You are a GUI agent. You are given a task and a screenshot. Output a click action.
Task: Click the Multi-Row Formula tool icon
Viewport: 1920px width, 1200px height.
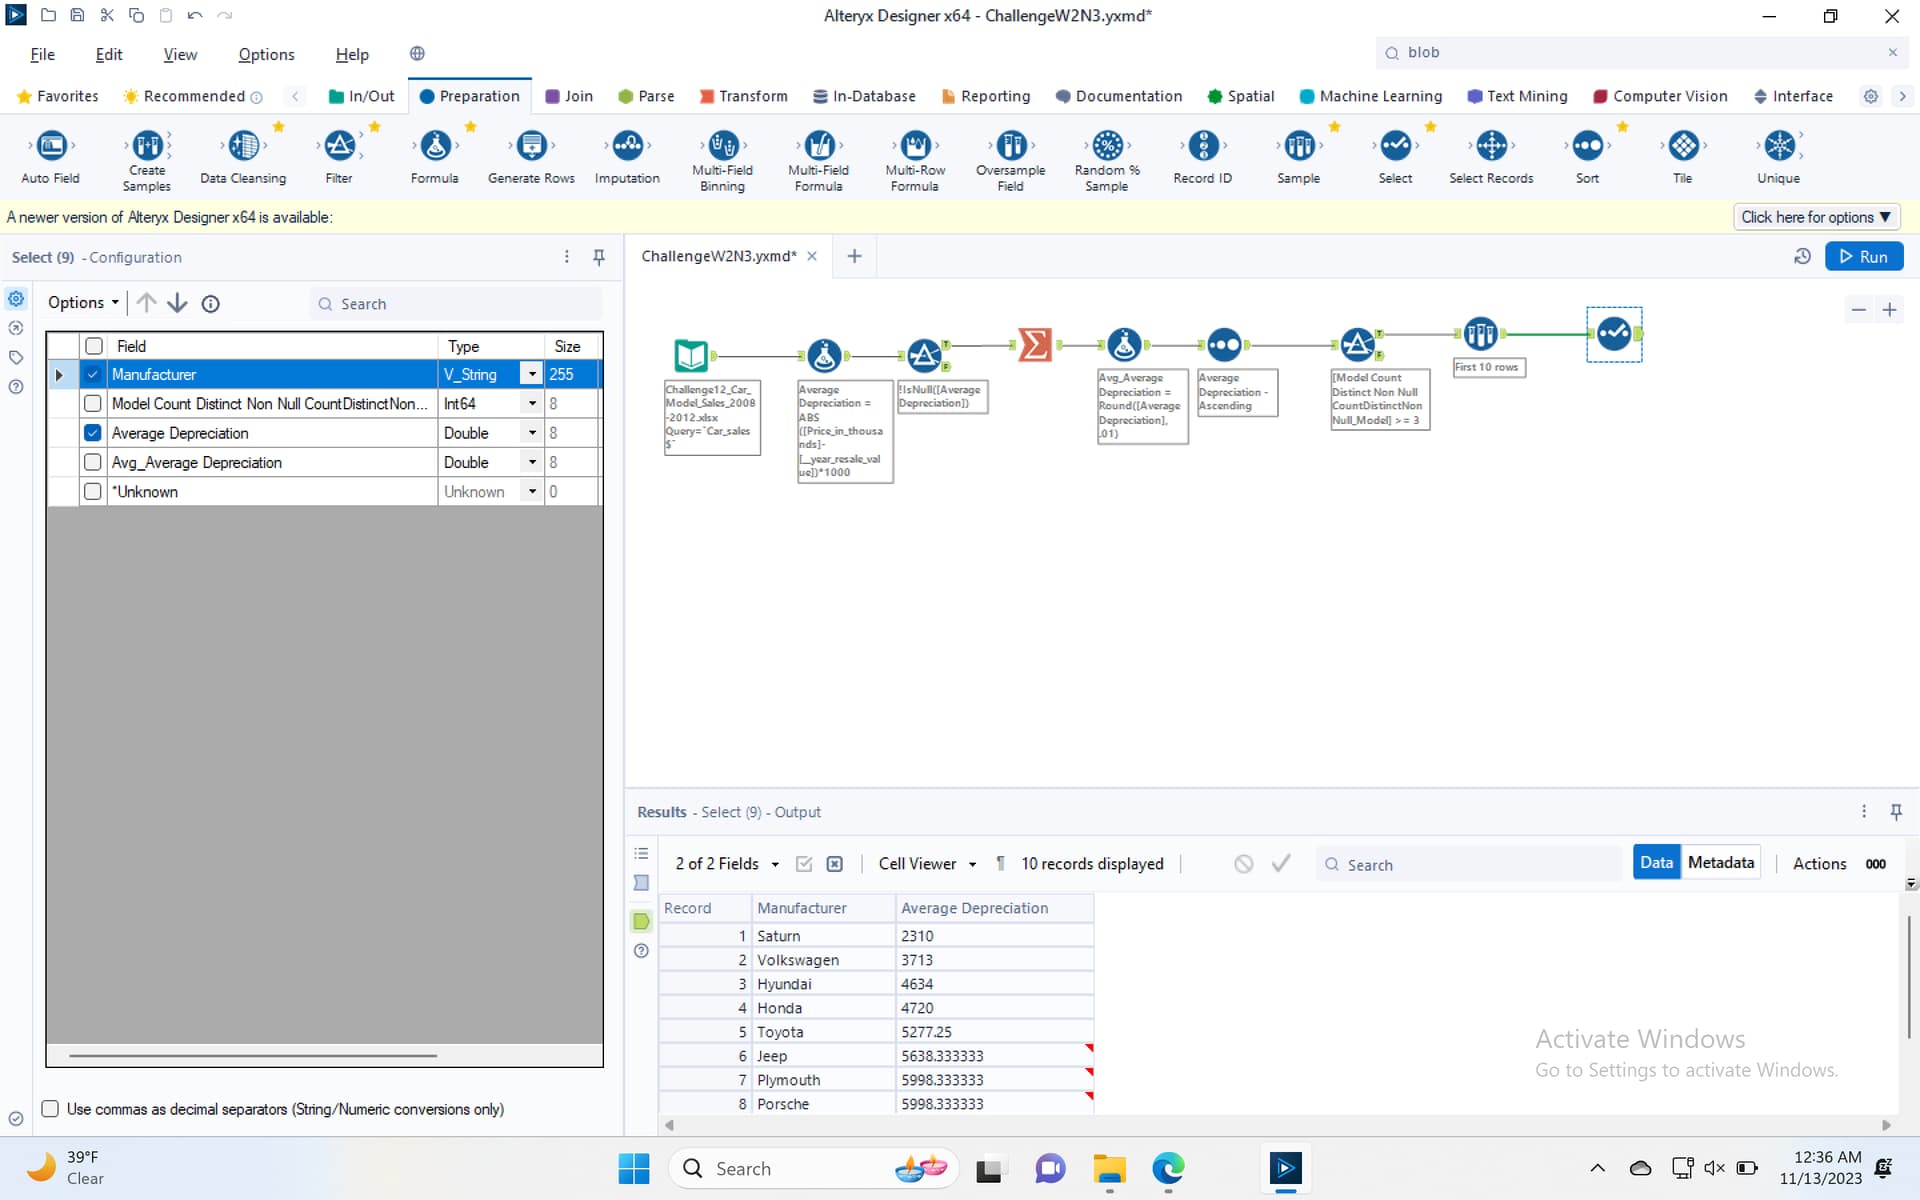[x=914, y=146]
